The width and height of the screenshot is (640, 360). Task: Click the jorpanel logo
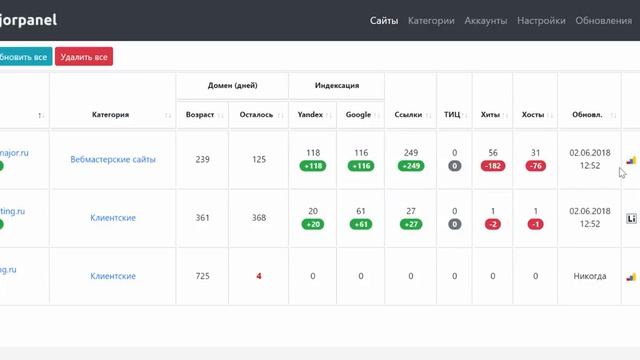[28, 20]
